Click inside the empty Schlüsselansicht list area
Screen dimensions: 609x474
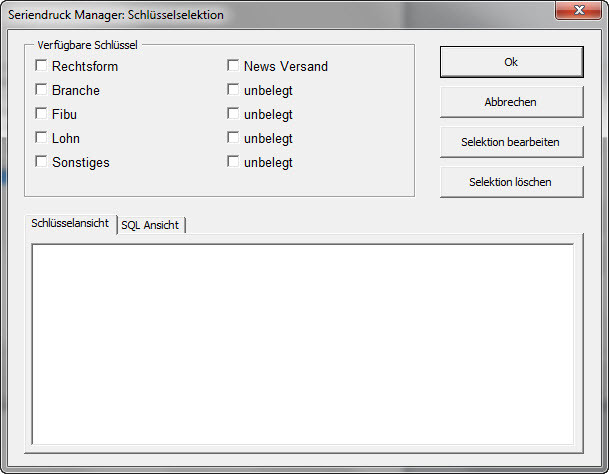303,344
